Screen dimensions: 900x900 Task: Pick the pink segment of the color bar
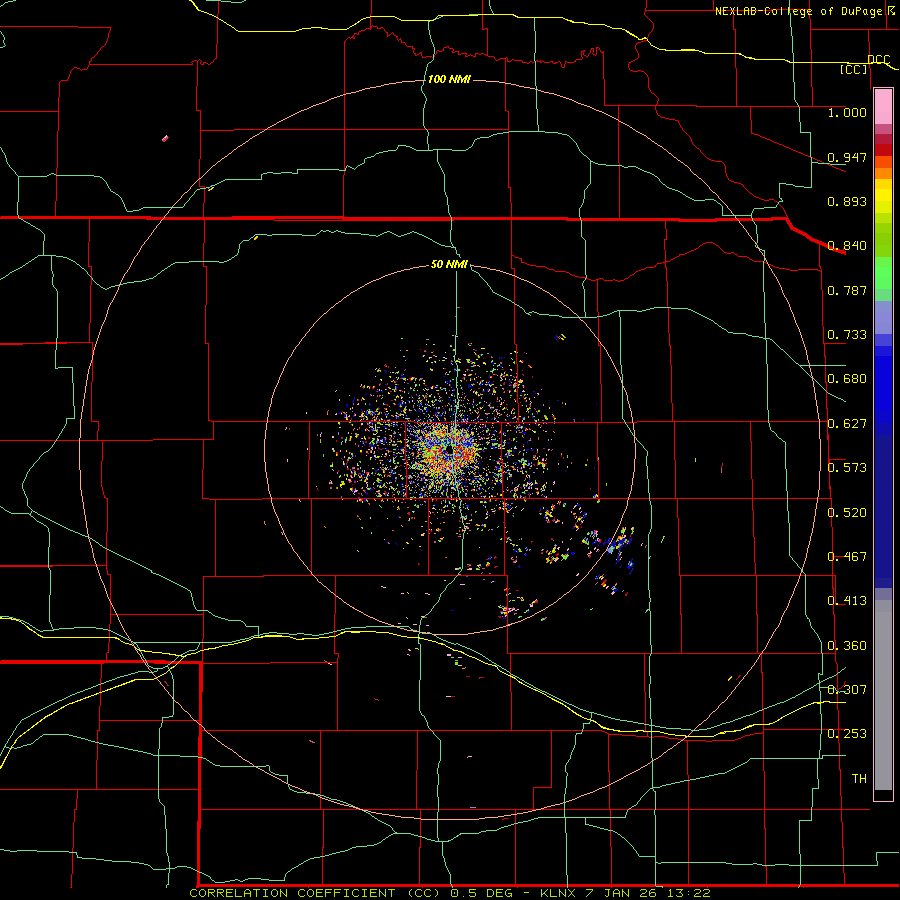point(883,107)
